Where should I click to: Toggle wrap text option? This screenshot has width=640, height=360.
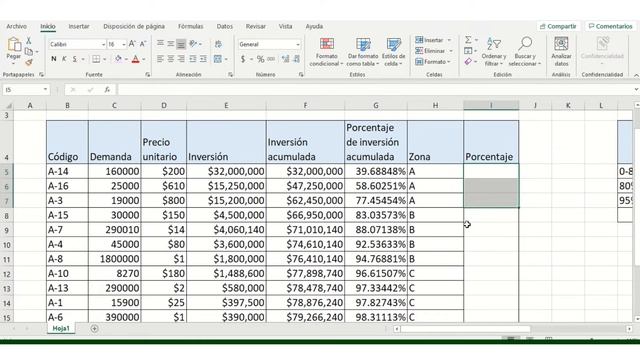(218, 43)
